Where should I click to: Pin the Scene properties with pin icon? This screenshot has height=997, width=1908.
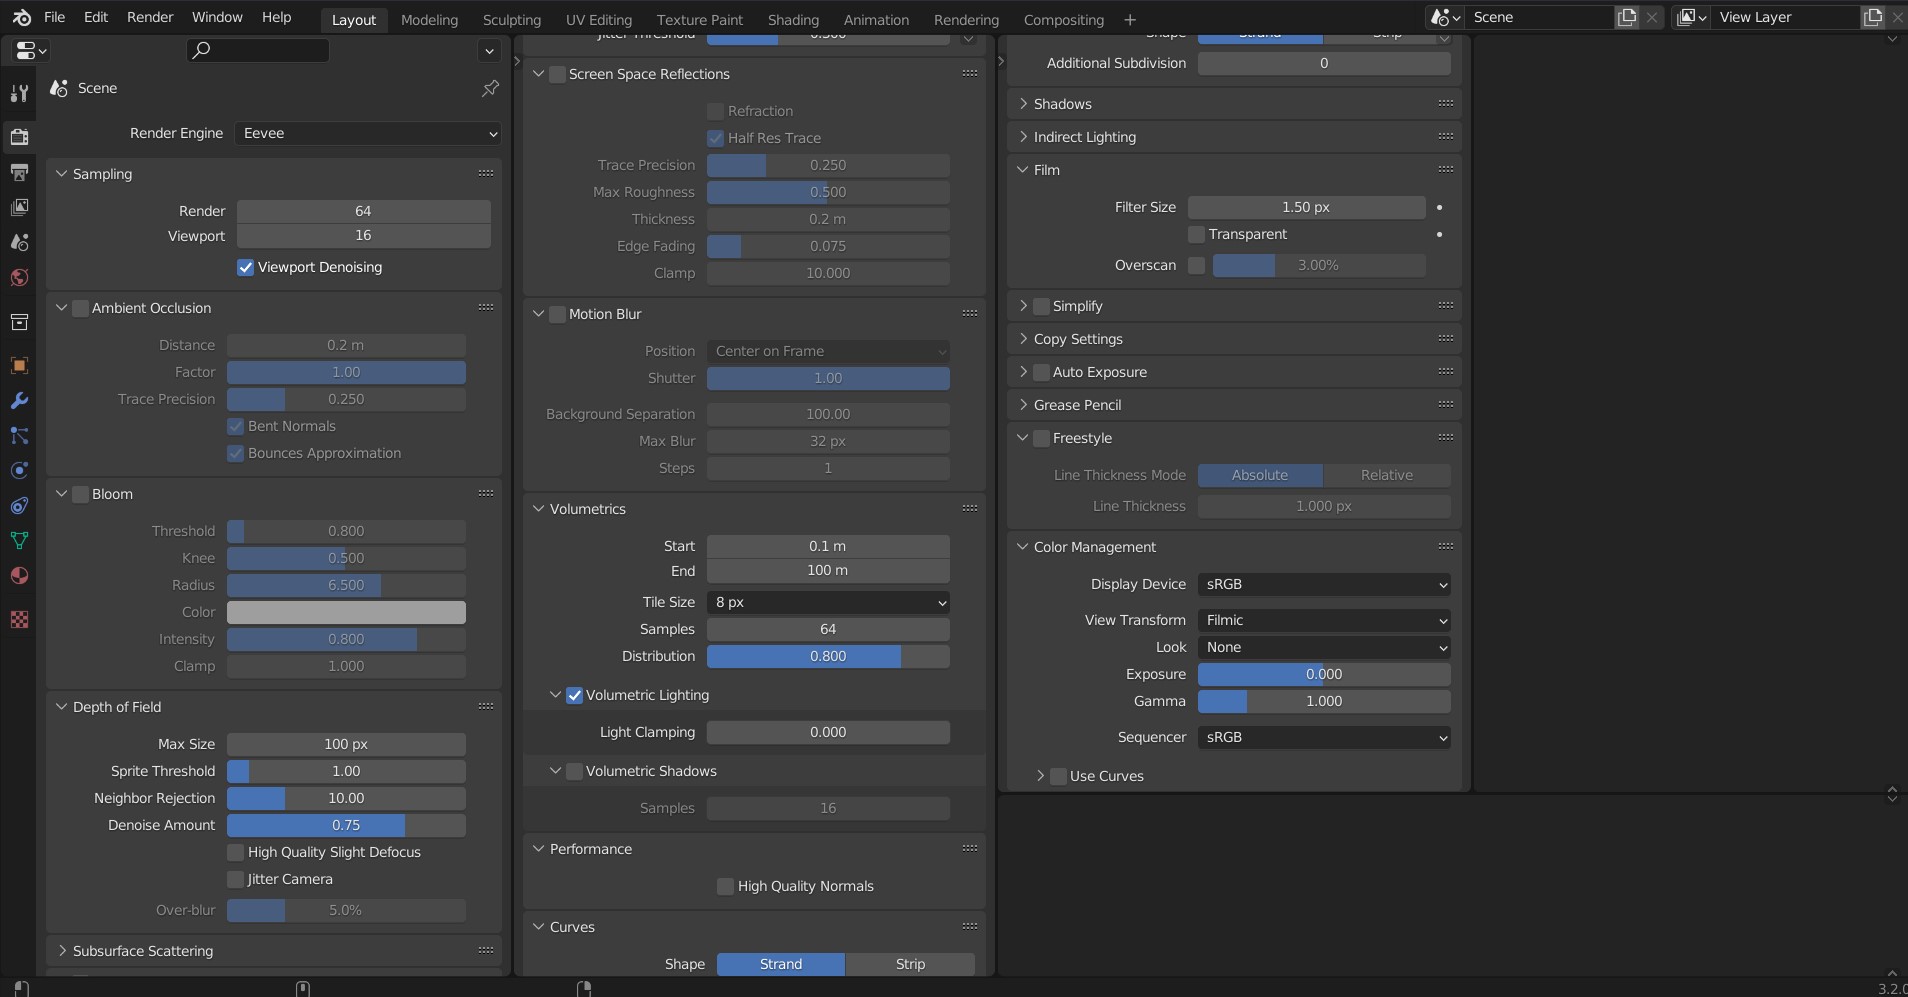tap(490, 88)
